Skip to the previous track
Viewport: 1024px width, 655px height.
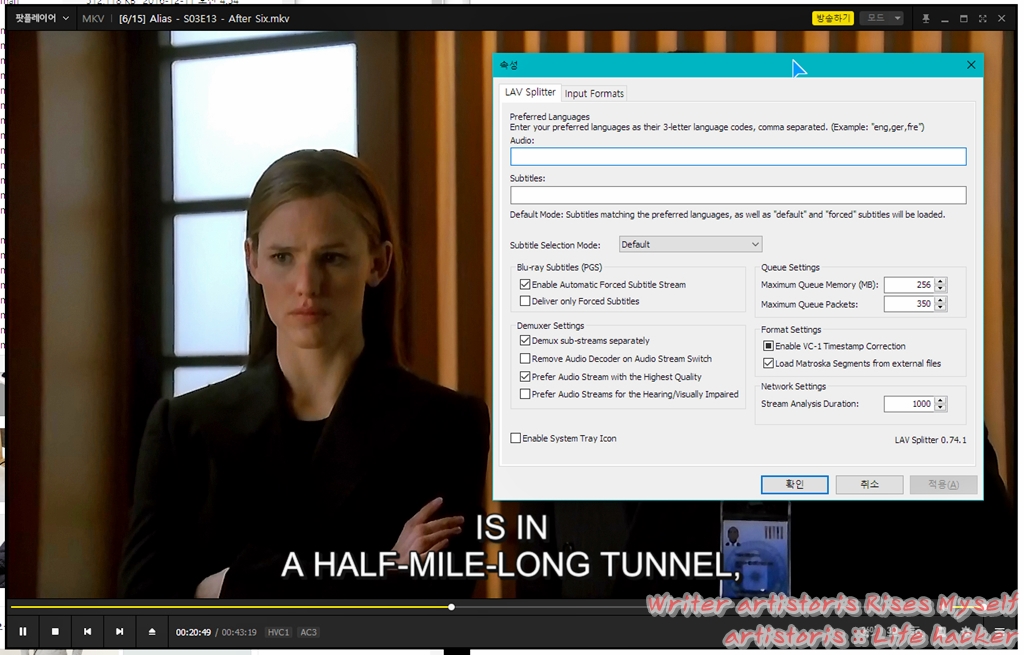[88, 632]
